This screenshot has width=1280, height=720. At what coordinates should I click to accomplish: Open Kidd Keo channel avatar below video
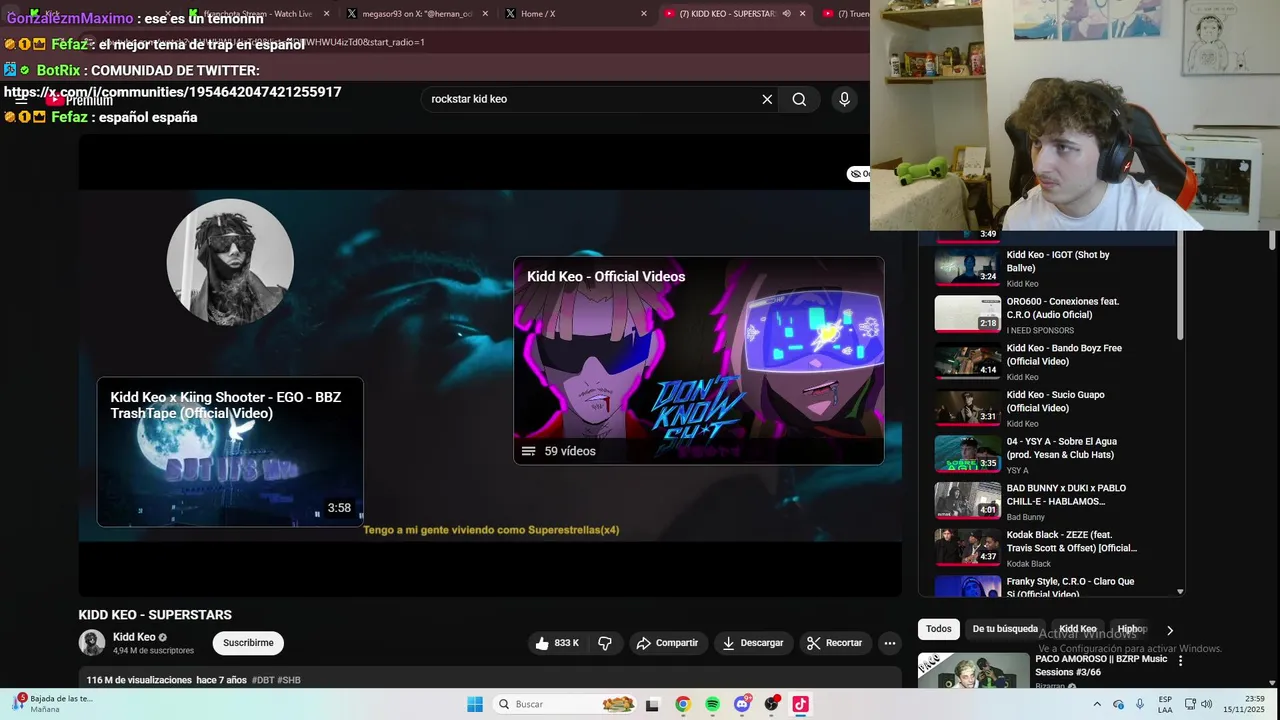coord(92,643)
